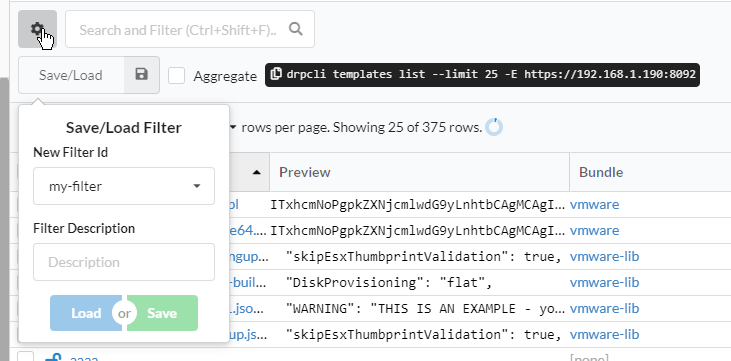Click the Bundle column header
This screenshot has height=361, width=731.
pyautogui.click(x=650, y=172)
